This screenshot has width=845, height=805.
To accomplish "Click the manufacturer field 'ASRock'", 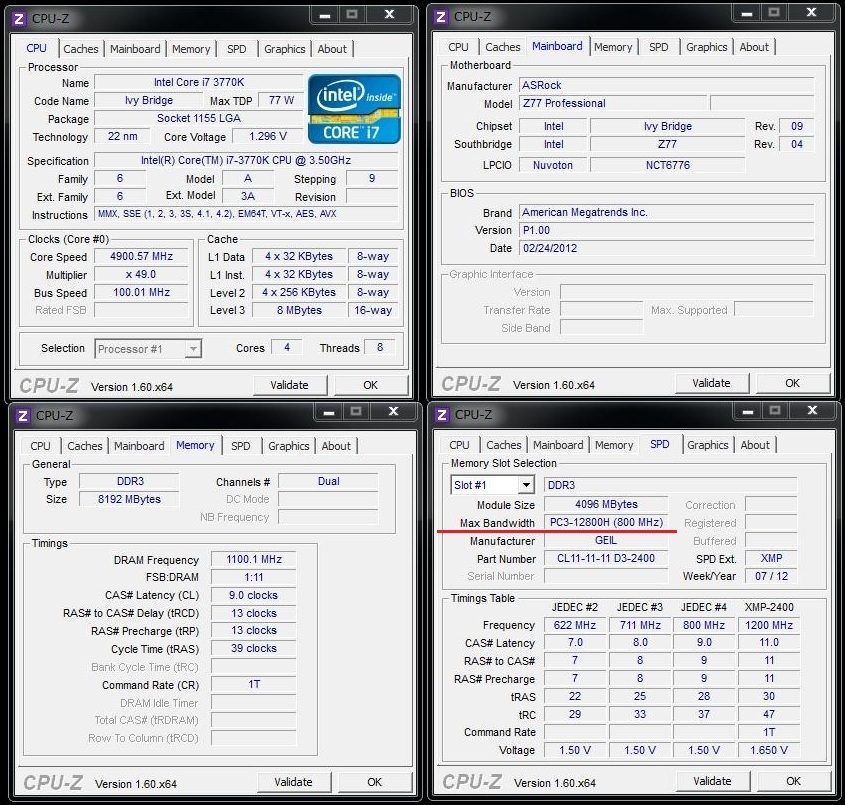I will [x=667, y=85].
